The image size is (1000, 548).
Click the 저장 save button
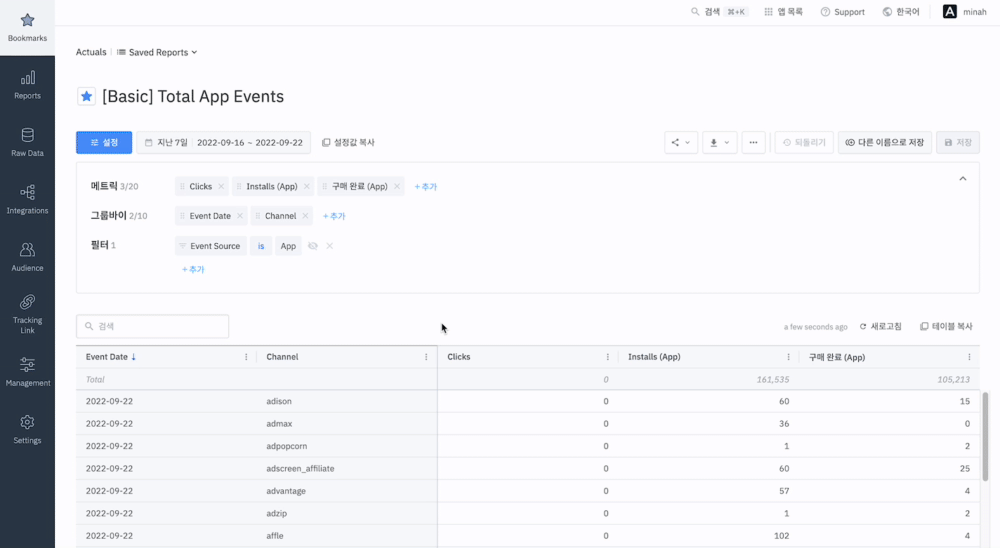click(x=958, y=142)
